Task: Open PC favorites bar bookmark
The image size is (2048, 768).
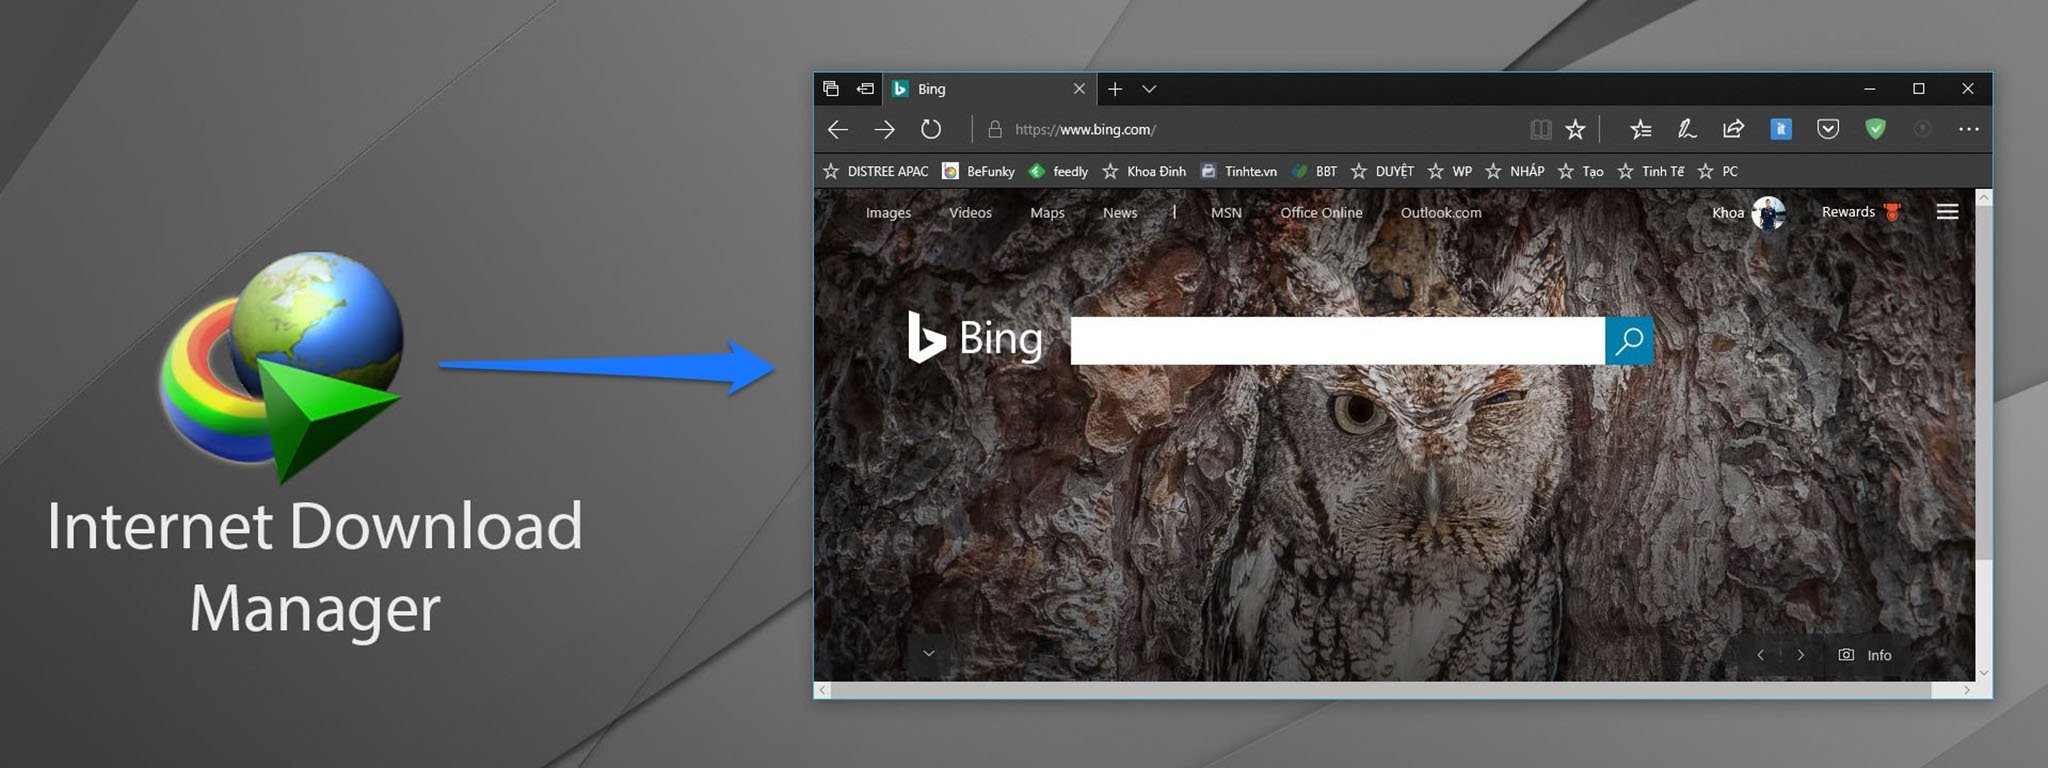Action: [1718, 171]
